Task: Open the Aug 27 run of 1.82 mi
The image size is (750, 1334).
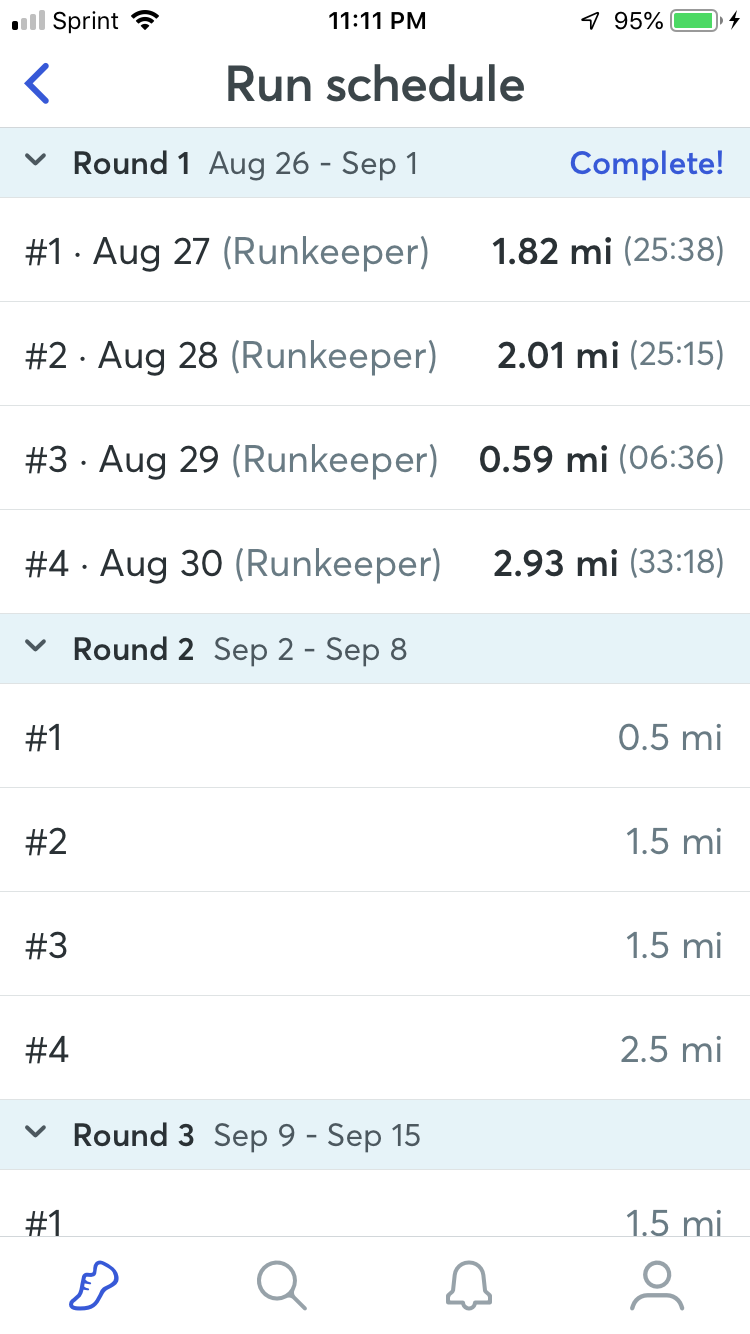Action: pyautogui.click(x=375, y=251)
